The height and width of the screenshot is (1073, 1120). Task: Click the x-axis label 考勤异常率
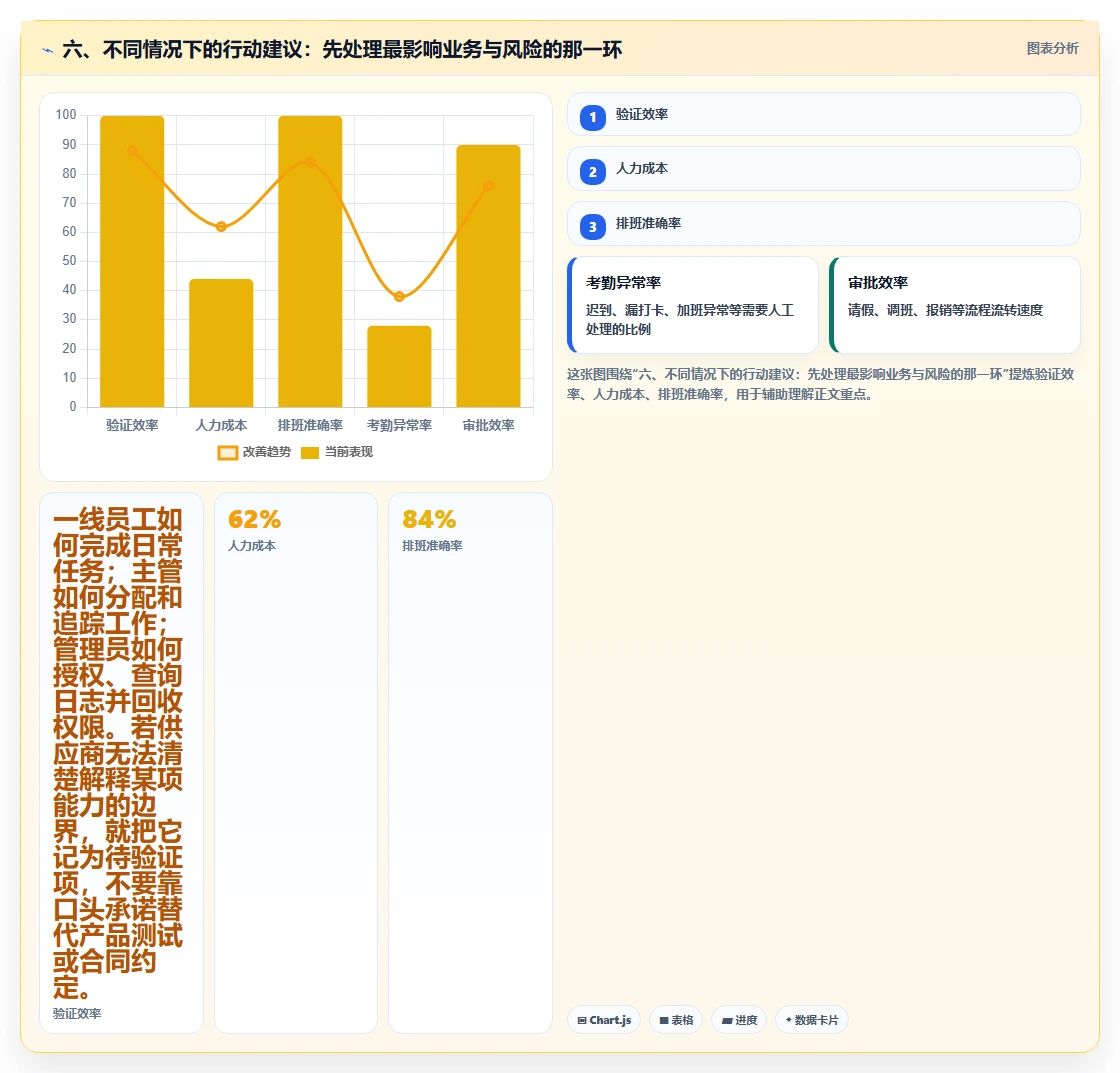tap(399, 426)
